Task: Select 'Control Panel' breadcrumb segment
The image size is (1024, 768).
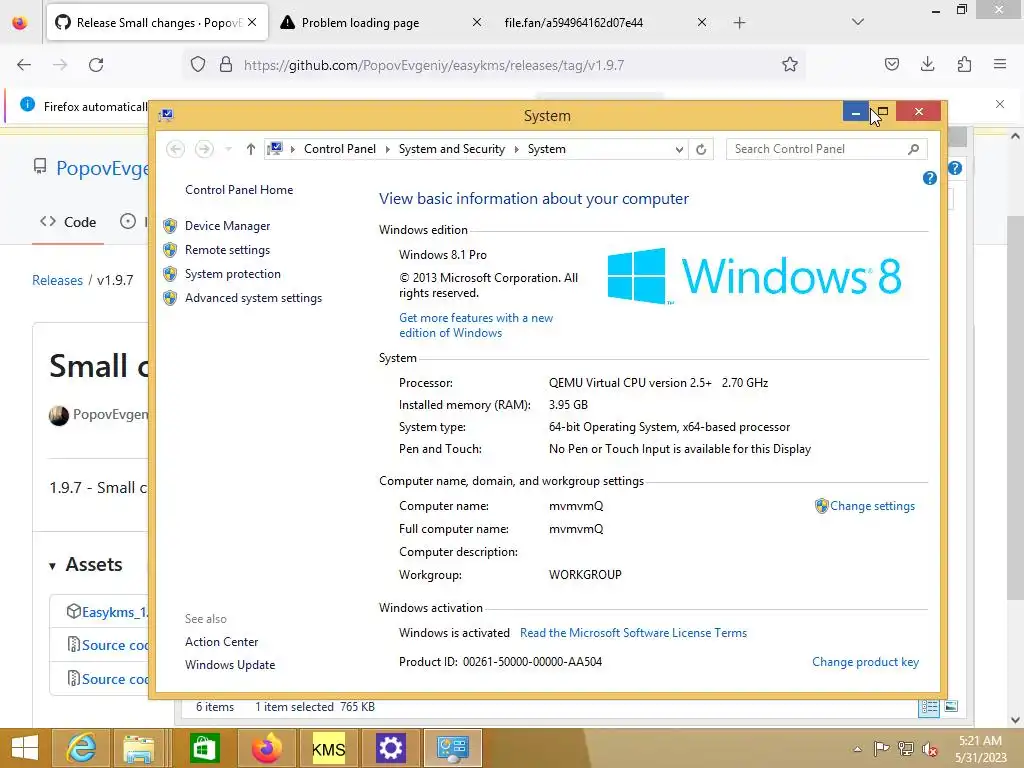Action: (340, 150)
